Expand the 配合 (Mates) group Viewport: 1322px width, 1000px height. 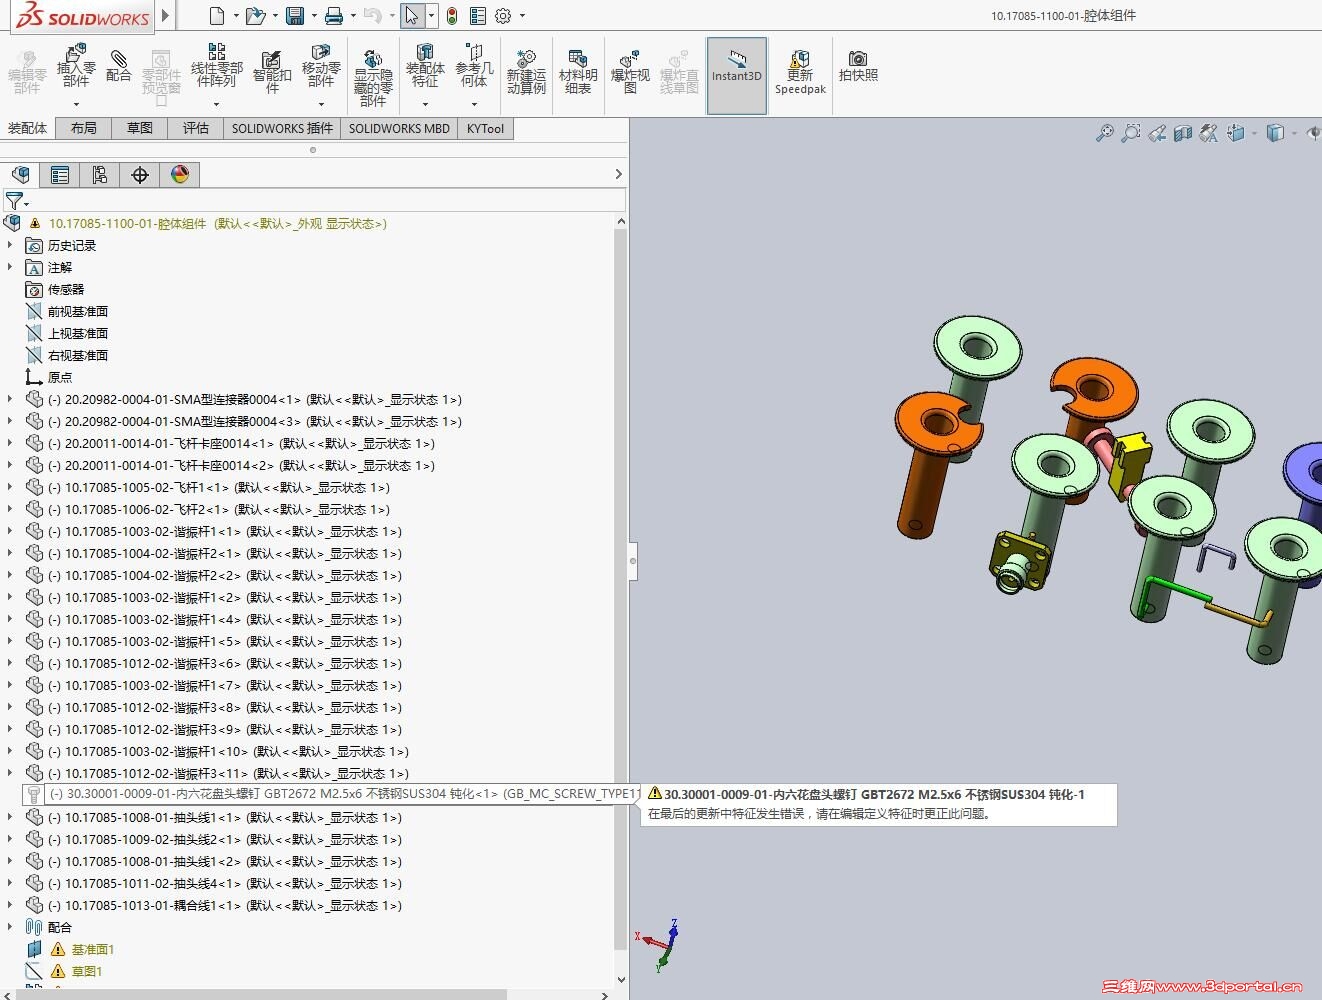10,927
